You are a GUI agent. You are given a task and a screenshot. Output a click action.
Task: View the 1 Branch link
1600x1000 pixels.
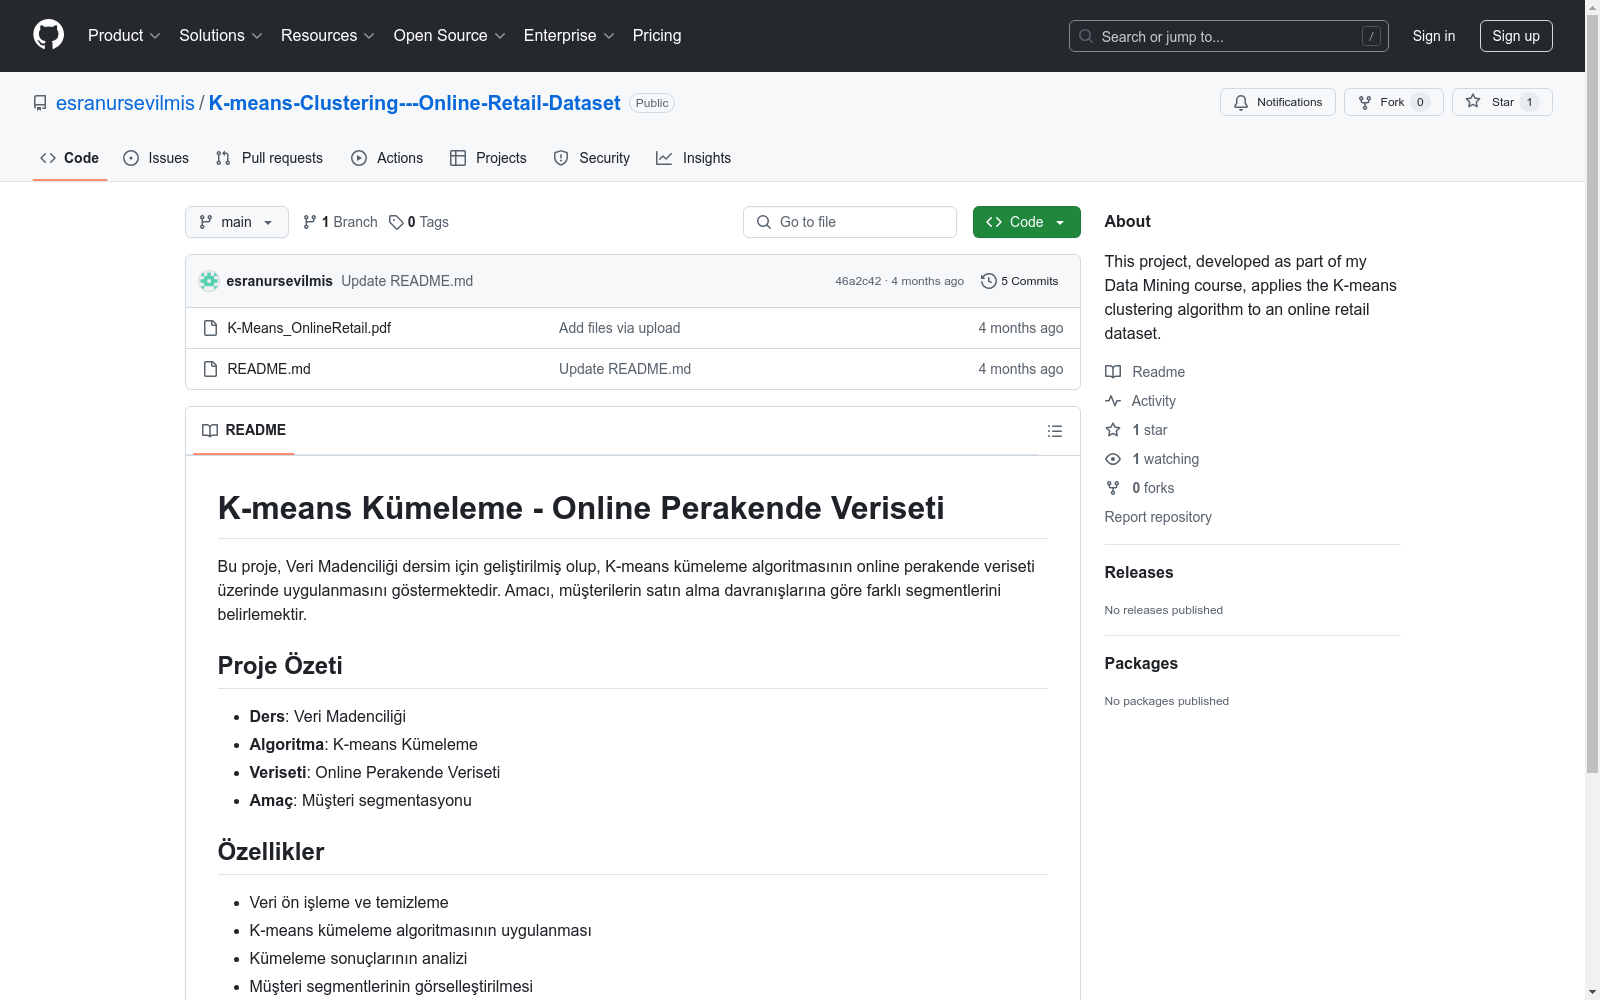coord(340,222)
